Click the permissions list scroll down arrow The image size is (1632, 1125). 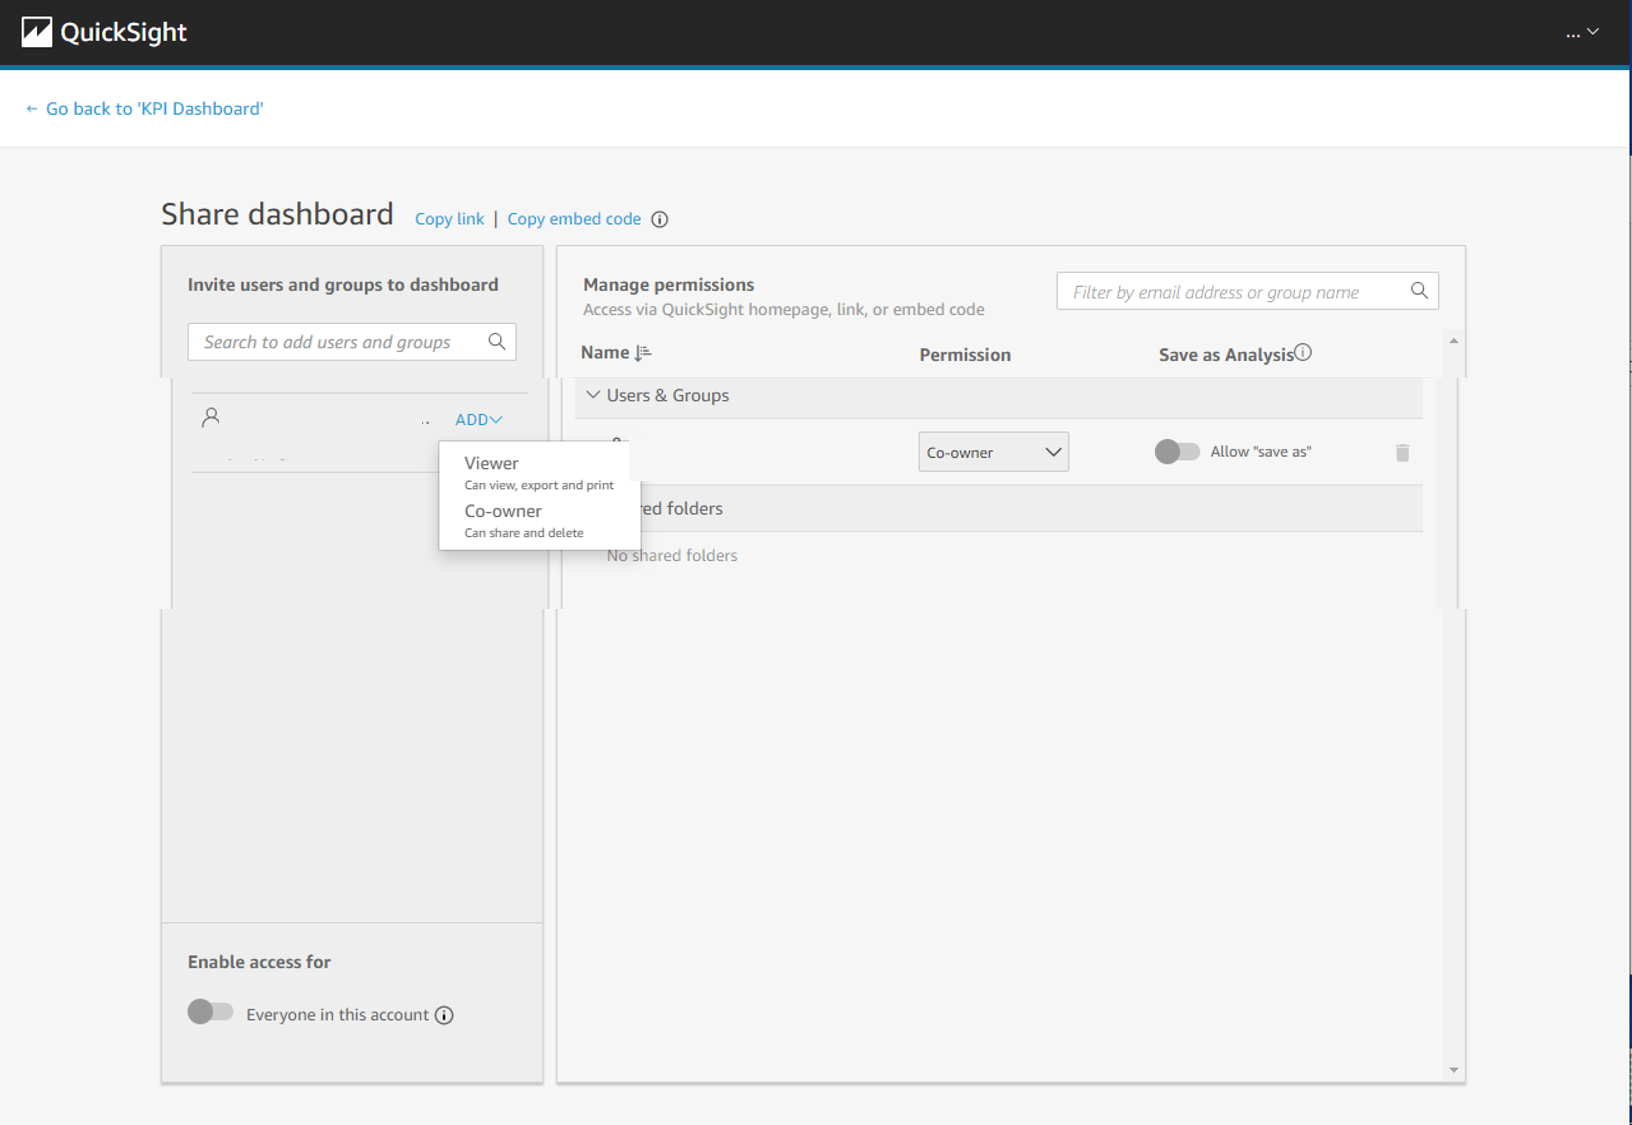pos(1454,1070)
